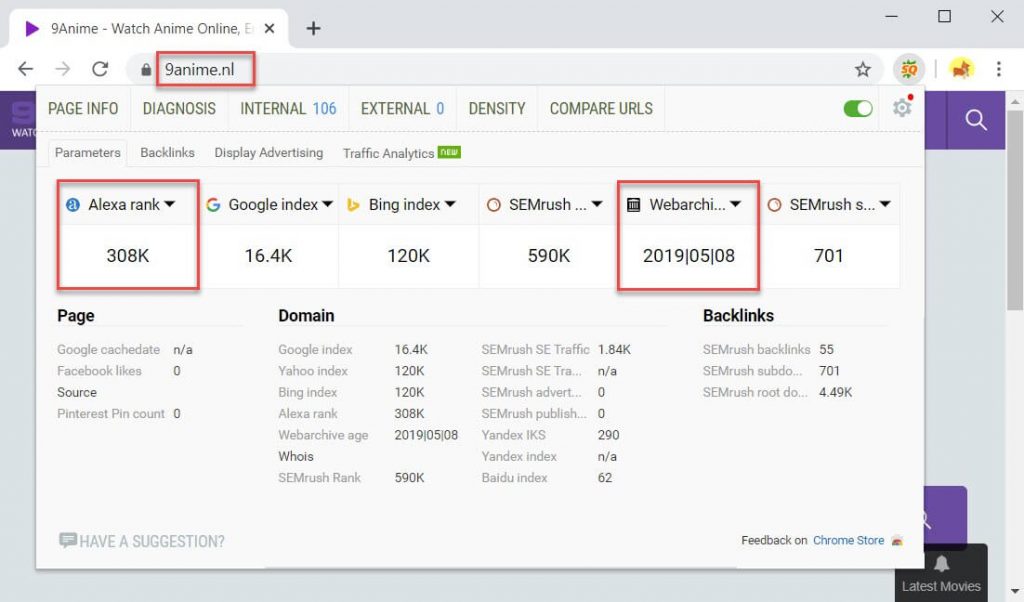Image resolution: width=1024 pixels, height=602 pixels.
Task: Switch to the Display Advertising sub-tab
Action: pyautogui.click(x=268, y=153)
